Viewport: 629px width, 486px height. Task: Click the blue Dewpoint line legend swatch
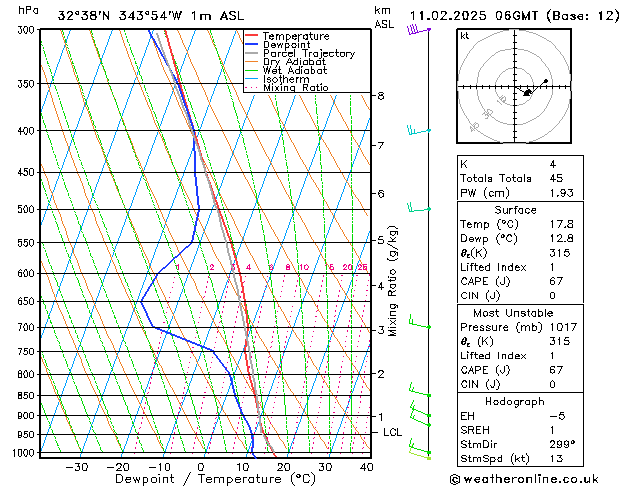click(x=252, y=45)
